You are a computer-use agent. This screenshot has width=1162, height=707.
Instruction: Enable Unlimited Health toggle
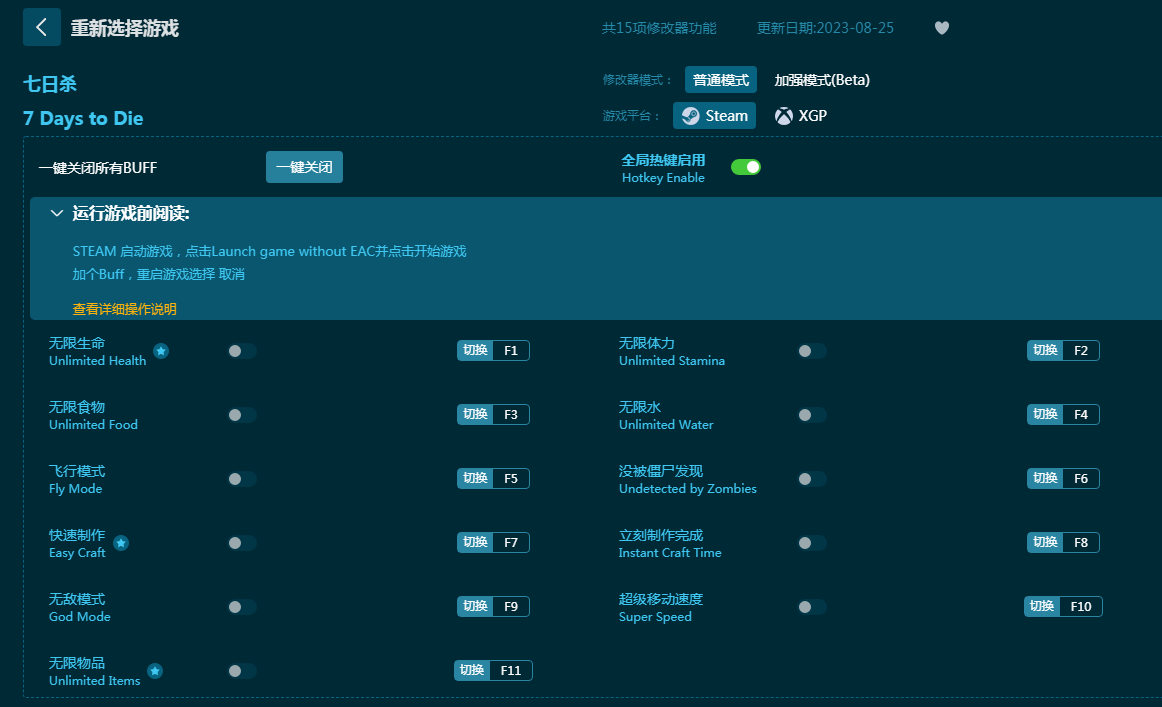pyautogui.click(x=242, y=351)
